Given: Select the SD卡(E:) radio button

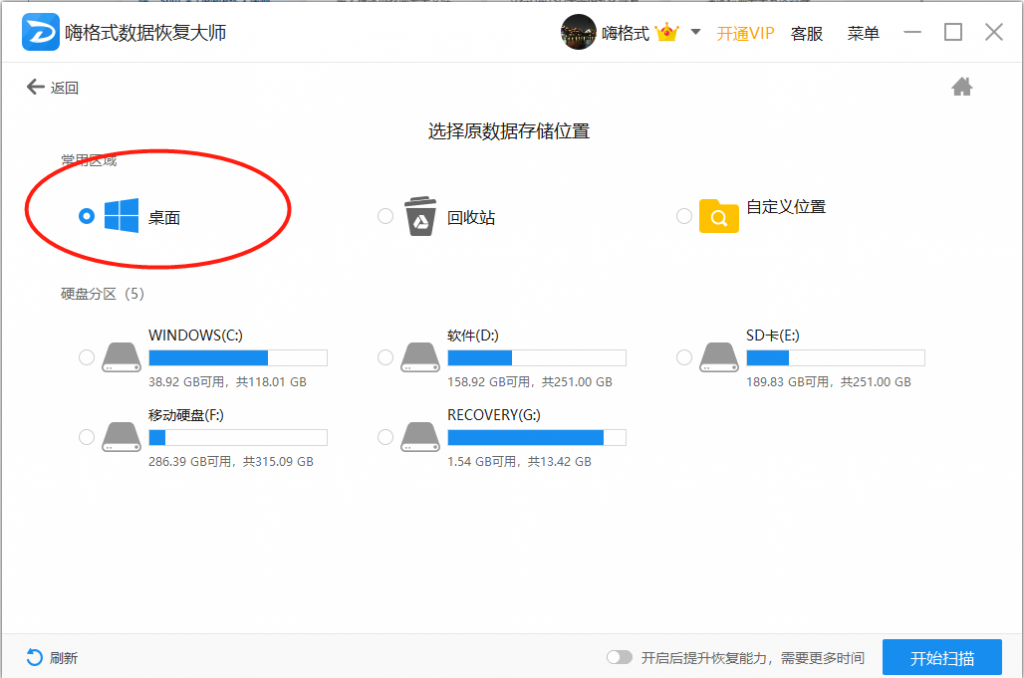Looking at the screenshot, I should pos(684,357).
